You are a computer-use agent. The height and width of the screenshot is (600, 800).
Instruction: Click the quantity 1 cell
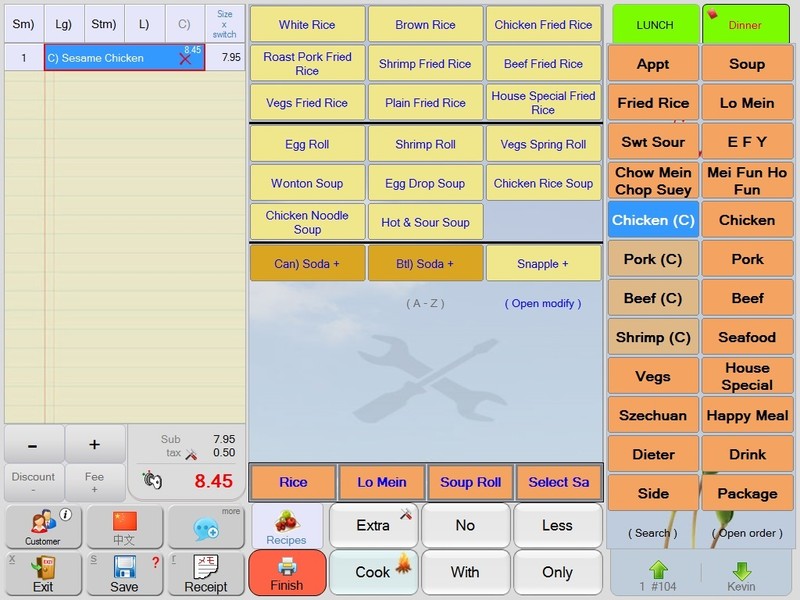tap(24, 58)
